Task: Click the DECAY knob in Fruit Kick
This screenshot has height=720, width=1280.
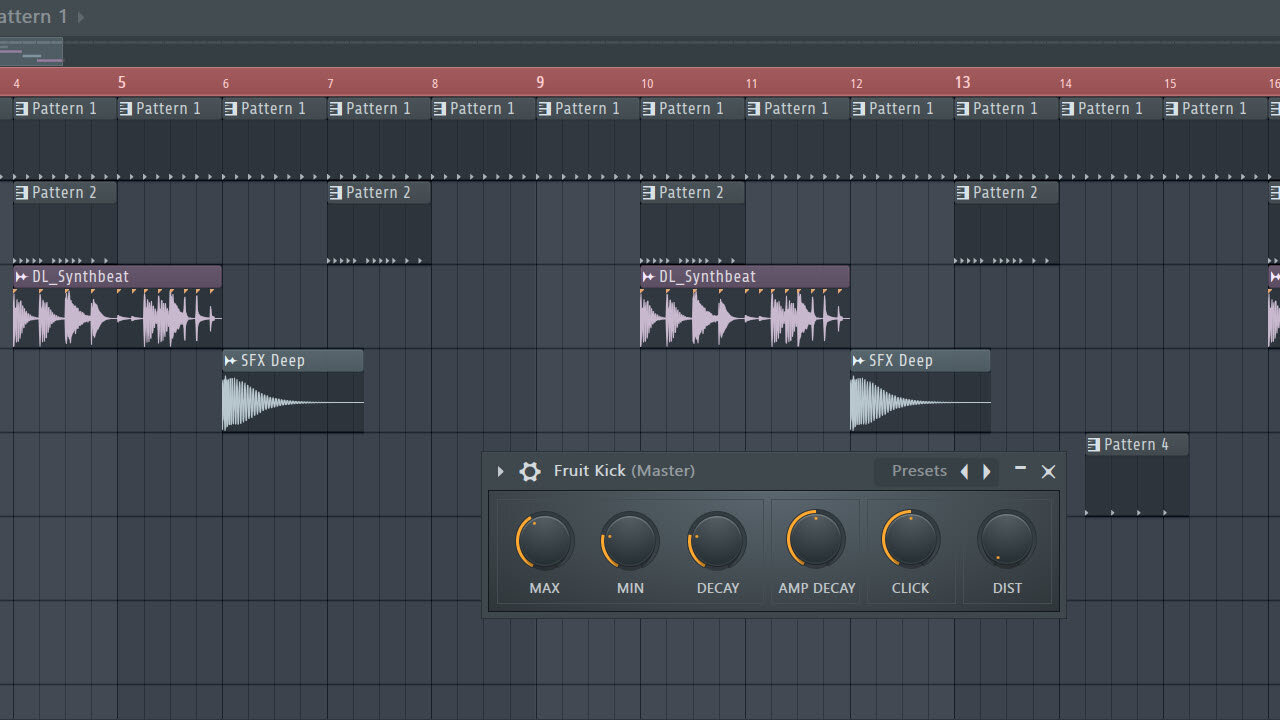Action: (x=718, y=541)
